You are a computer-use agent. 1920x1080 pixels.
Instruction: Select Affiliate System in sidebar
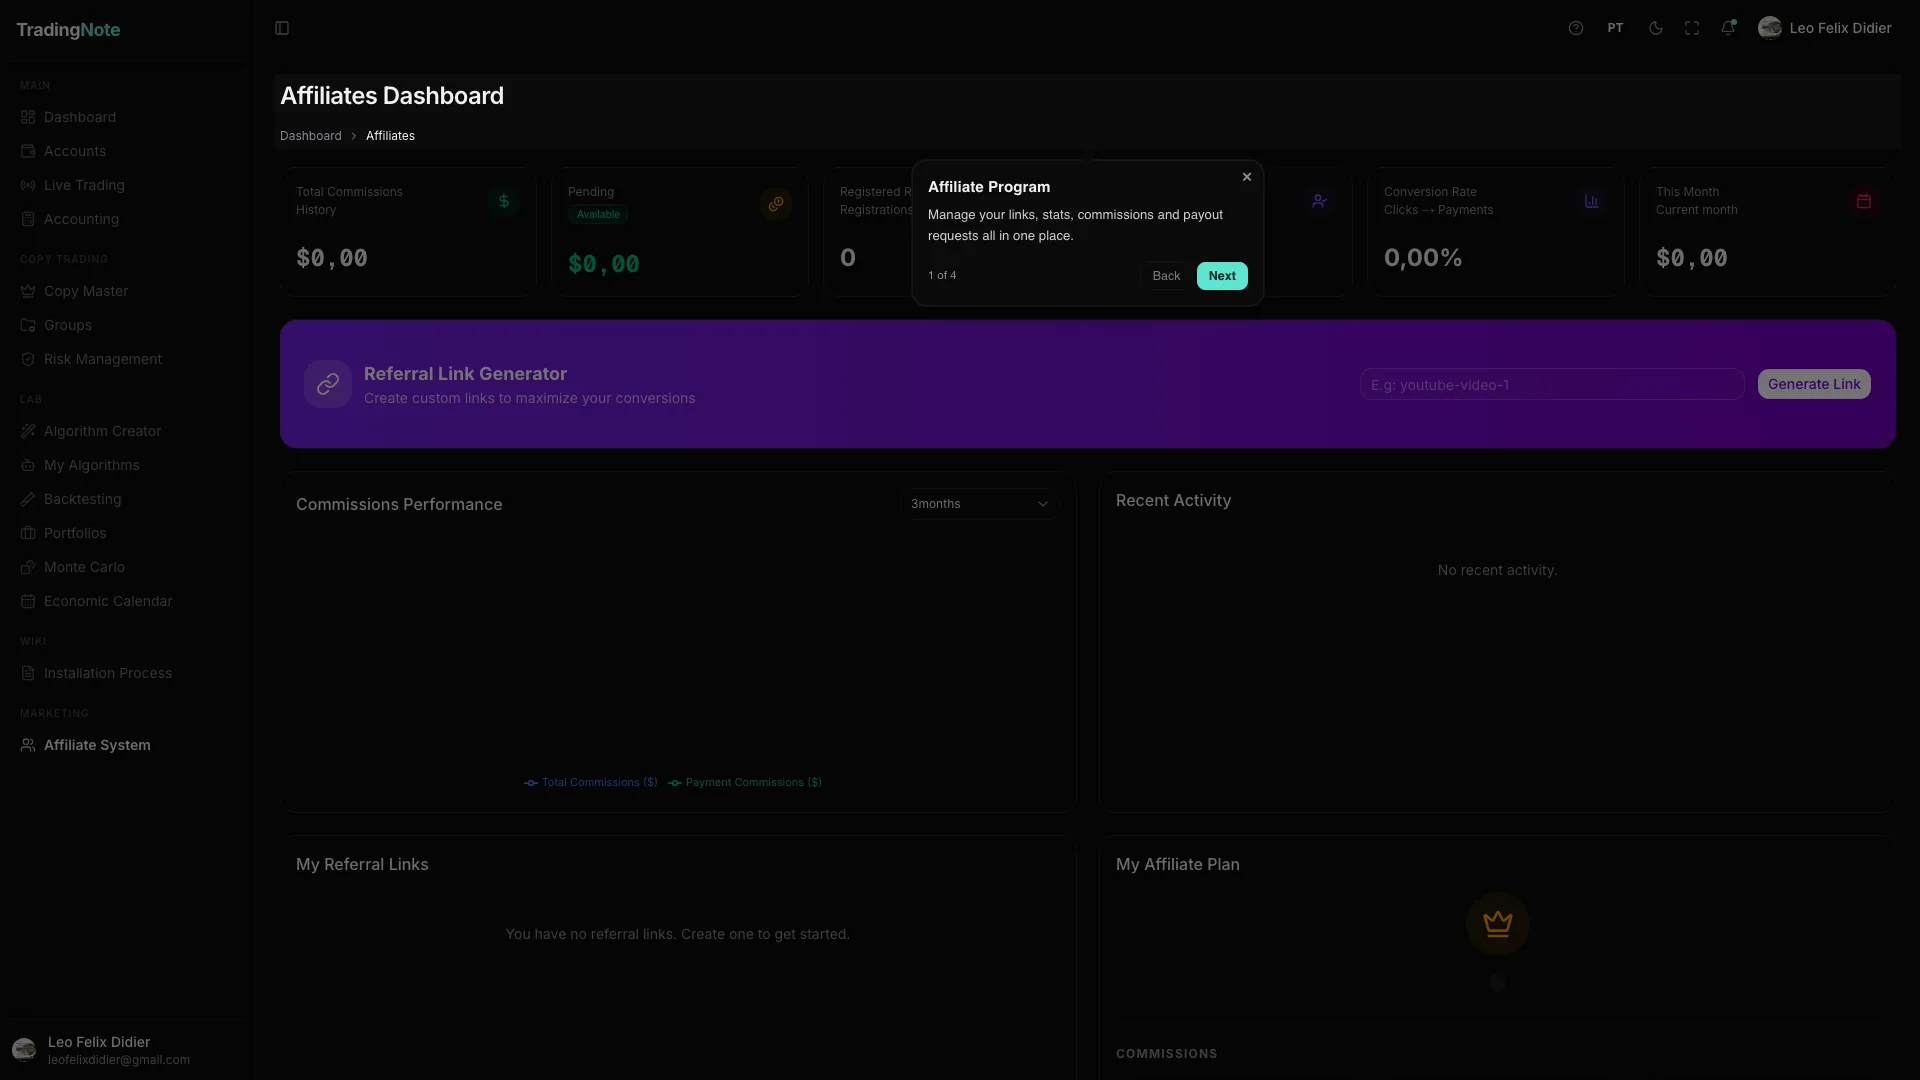(x=126, y=745)
